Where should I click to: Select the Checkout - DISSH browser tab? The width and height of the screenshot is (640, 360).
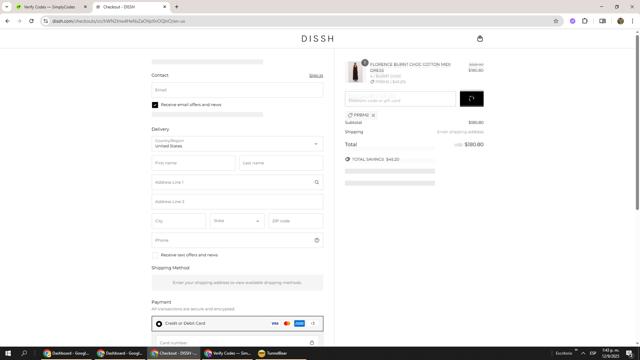129,7
